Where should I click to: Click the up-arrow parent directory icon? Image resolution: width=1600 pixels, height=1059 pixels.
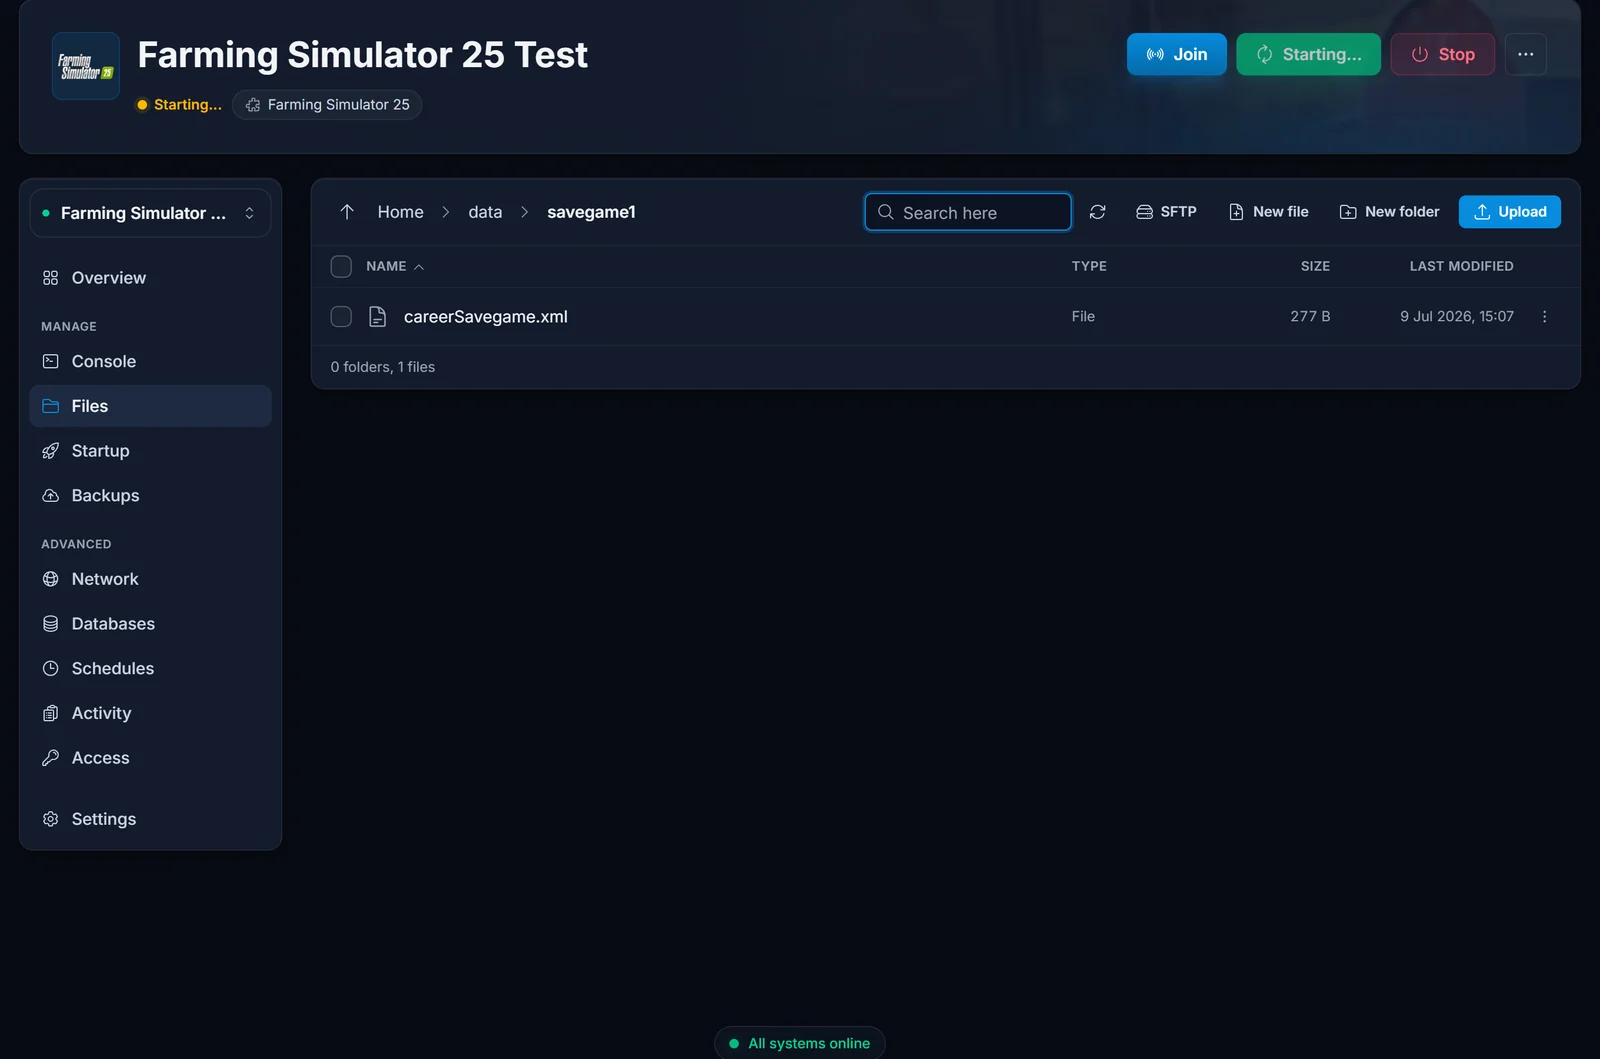coord(347,212)
